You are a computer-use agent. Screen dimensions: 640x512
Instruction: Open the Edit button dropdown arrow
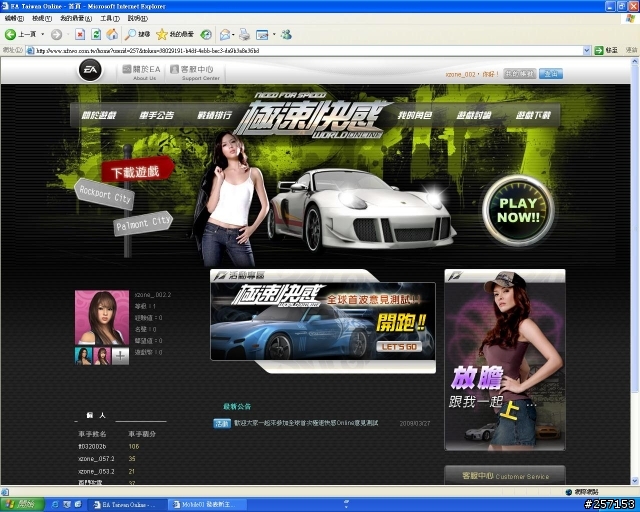[x=274, y=35]
